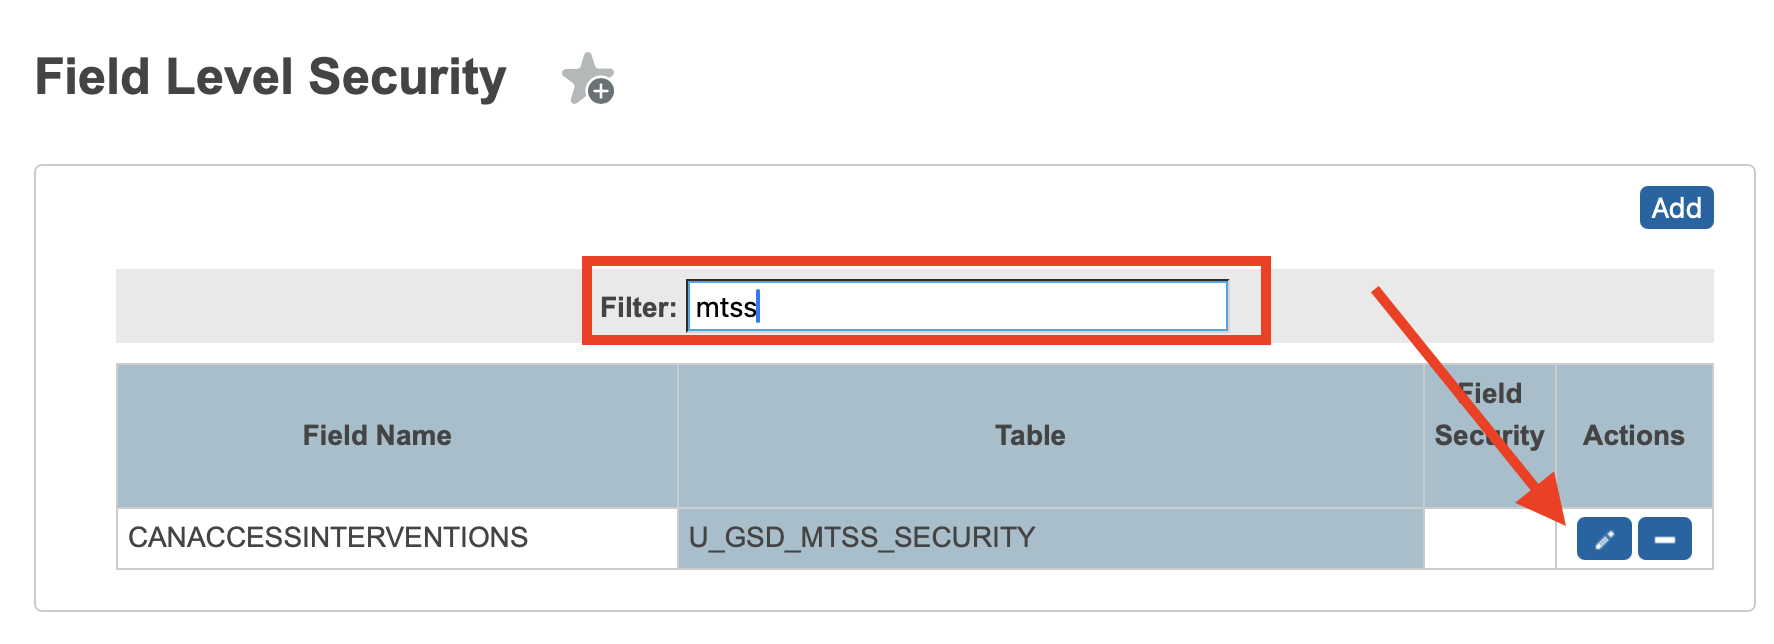
Task: Remove the field security entry with the minus icon
Action: [1664, 538]
